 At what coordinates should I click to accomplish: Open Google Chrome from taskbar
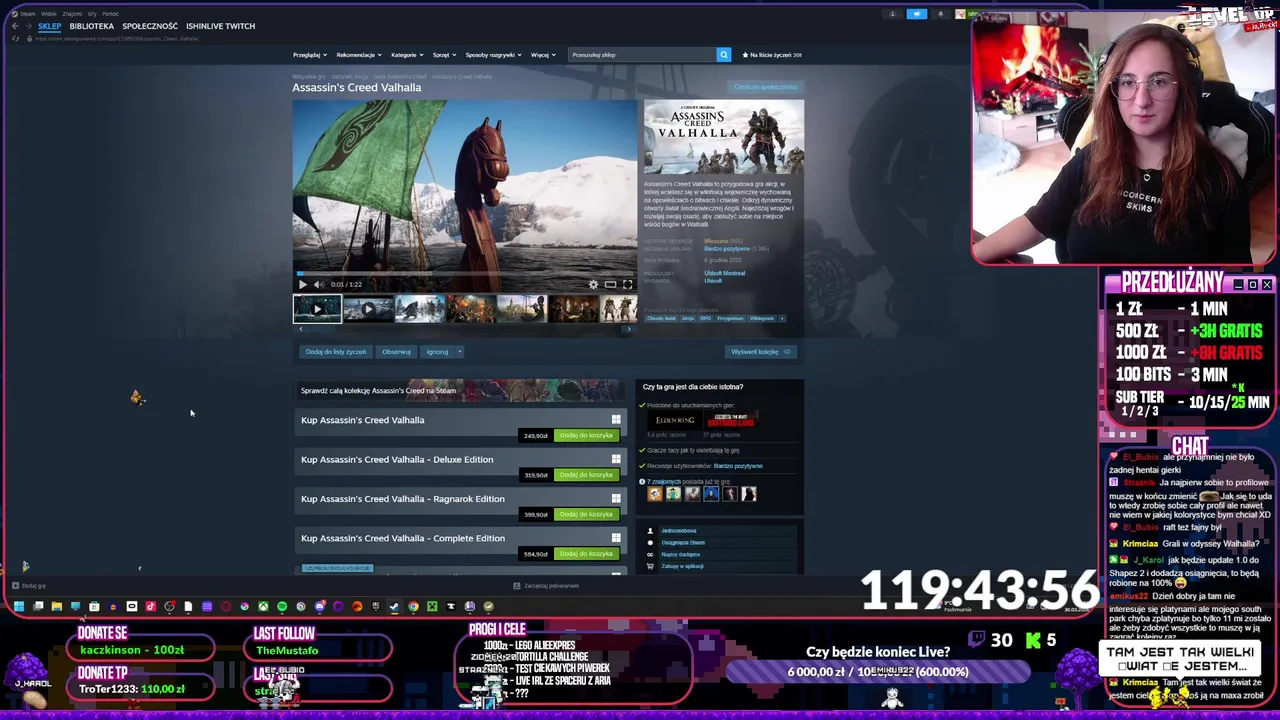(413, 606)
